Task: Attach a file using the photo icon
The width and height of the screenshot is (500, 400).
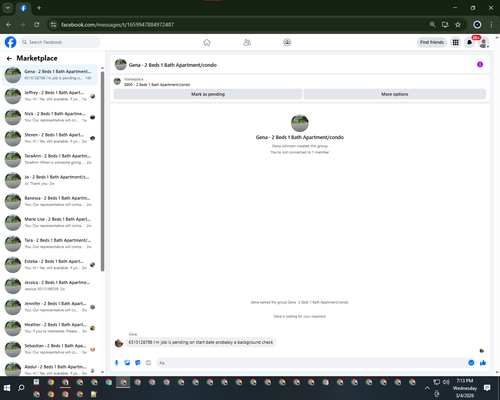Action: [127, 363]
